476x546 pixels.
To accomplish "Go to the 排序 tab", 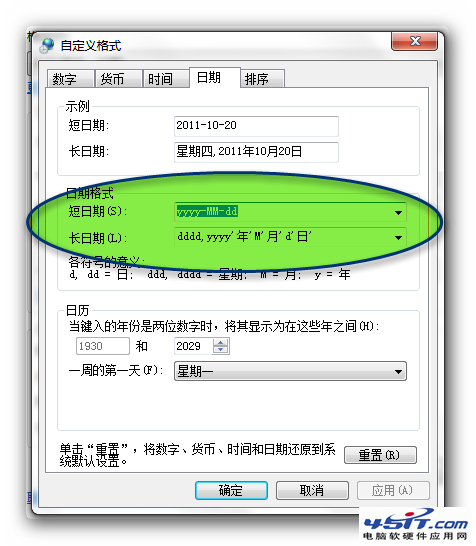I will (x=263, y=79).
